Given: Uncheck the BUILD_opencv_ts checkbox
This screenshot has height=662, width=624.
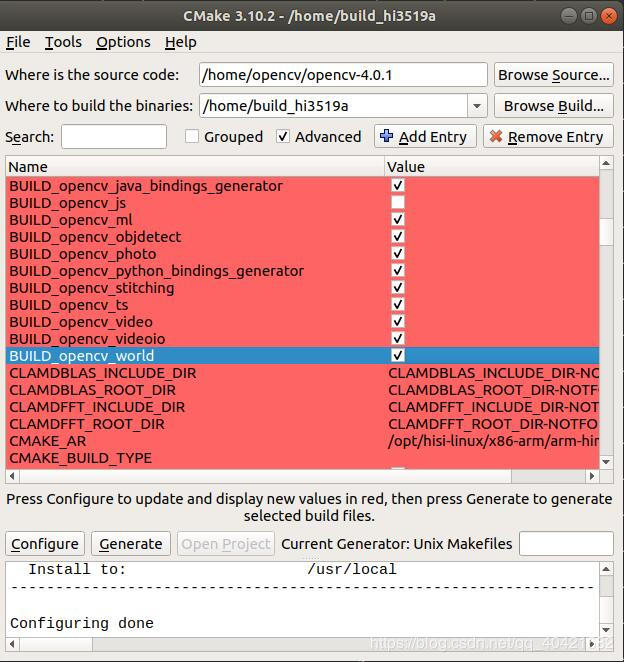Looking at the screenshot, I should (x=398, y=304).
